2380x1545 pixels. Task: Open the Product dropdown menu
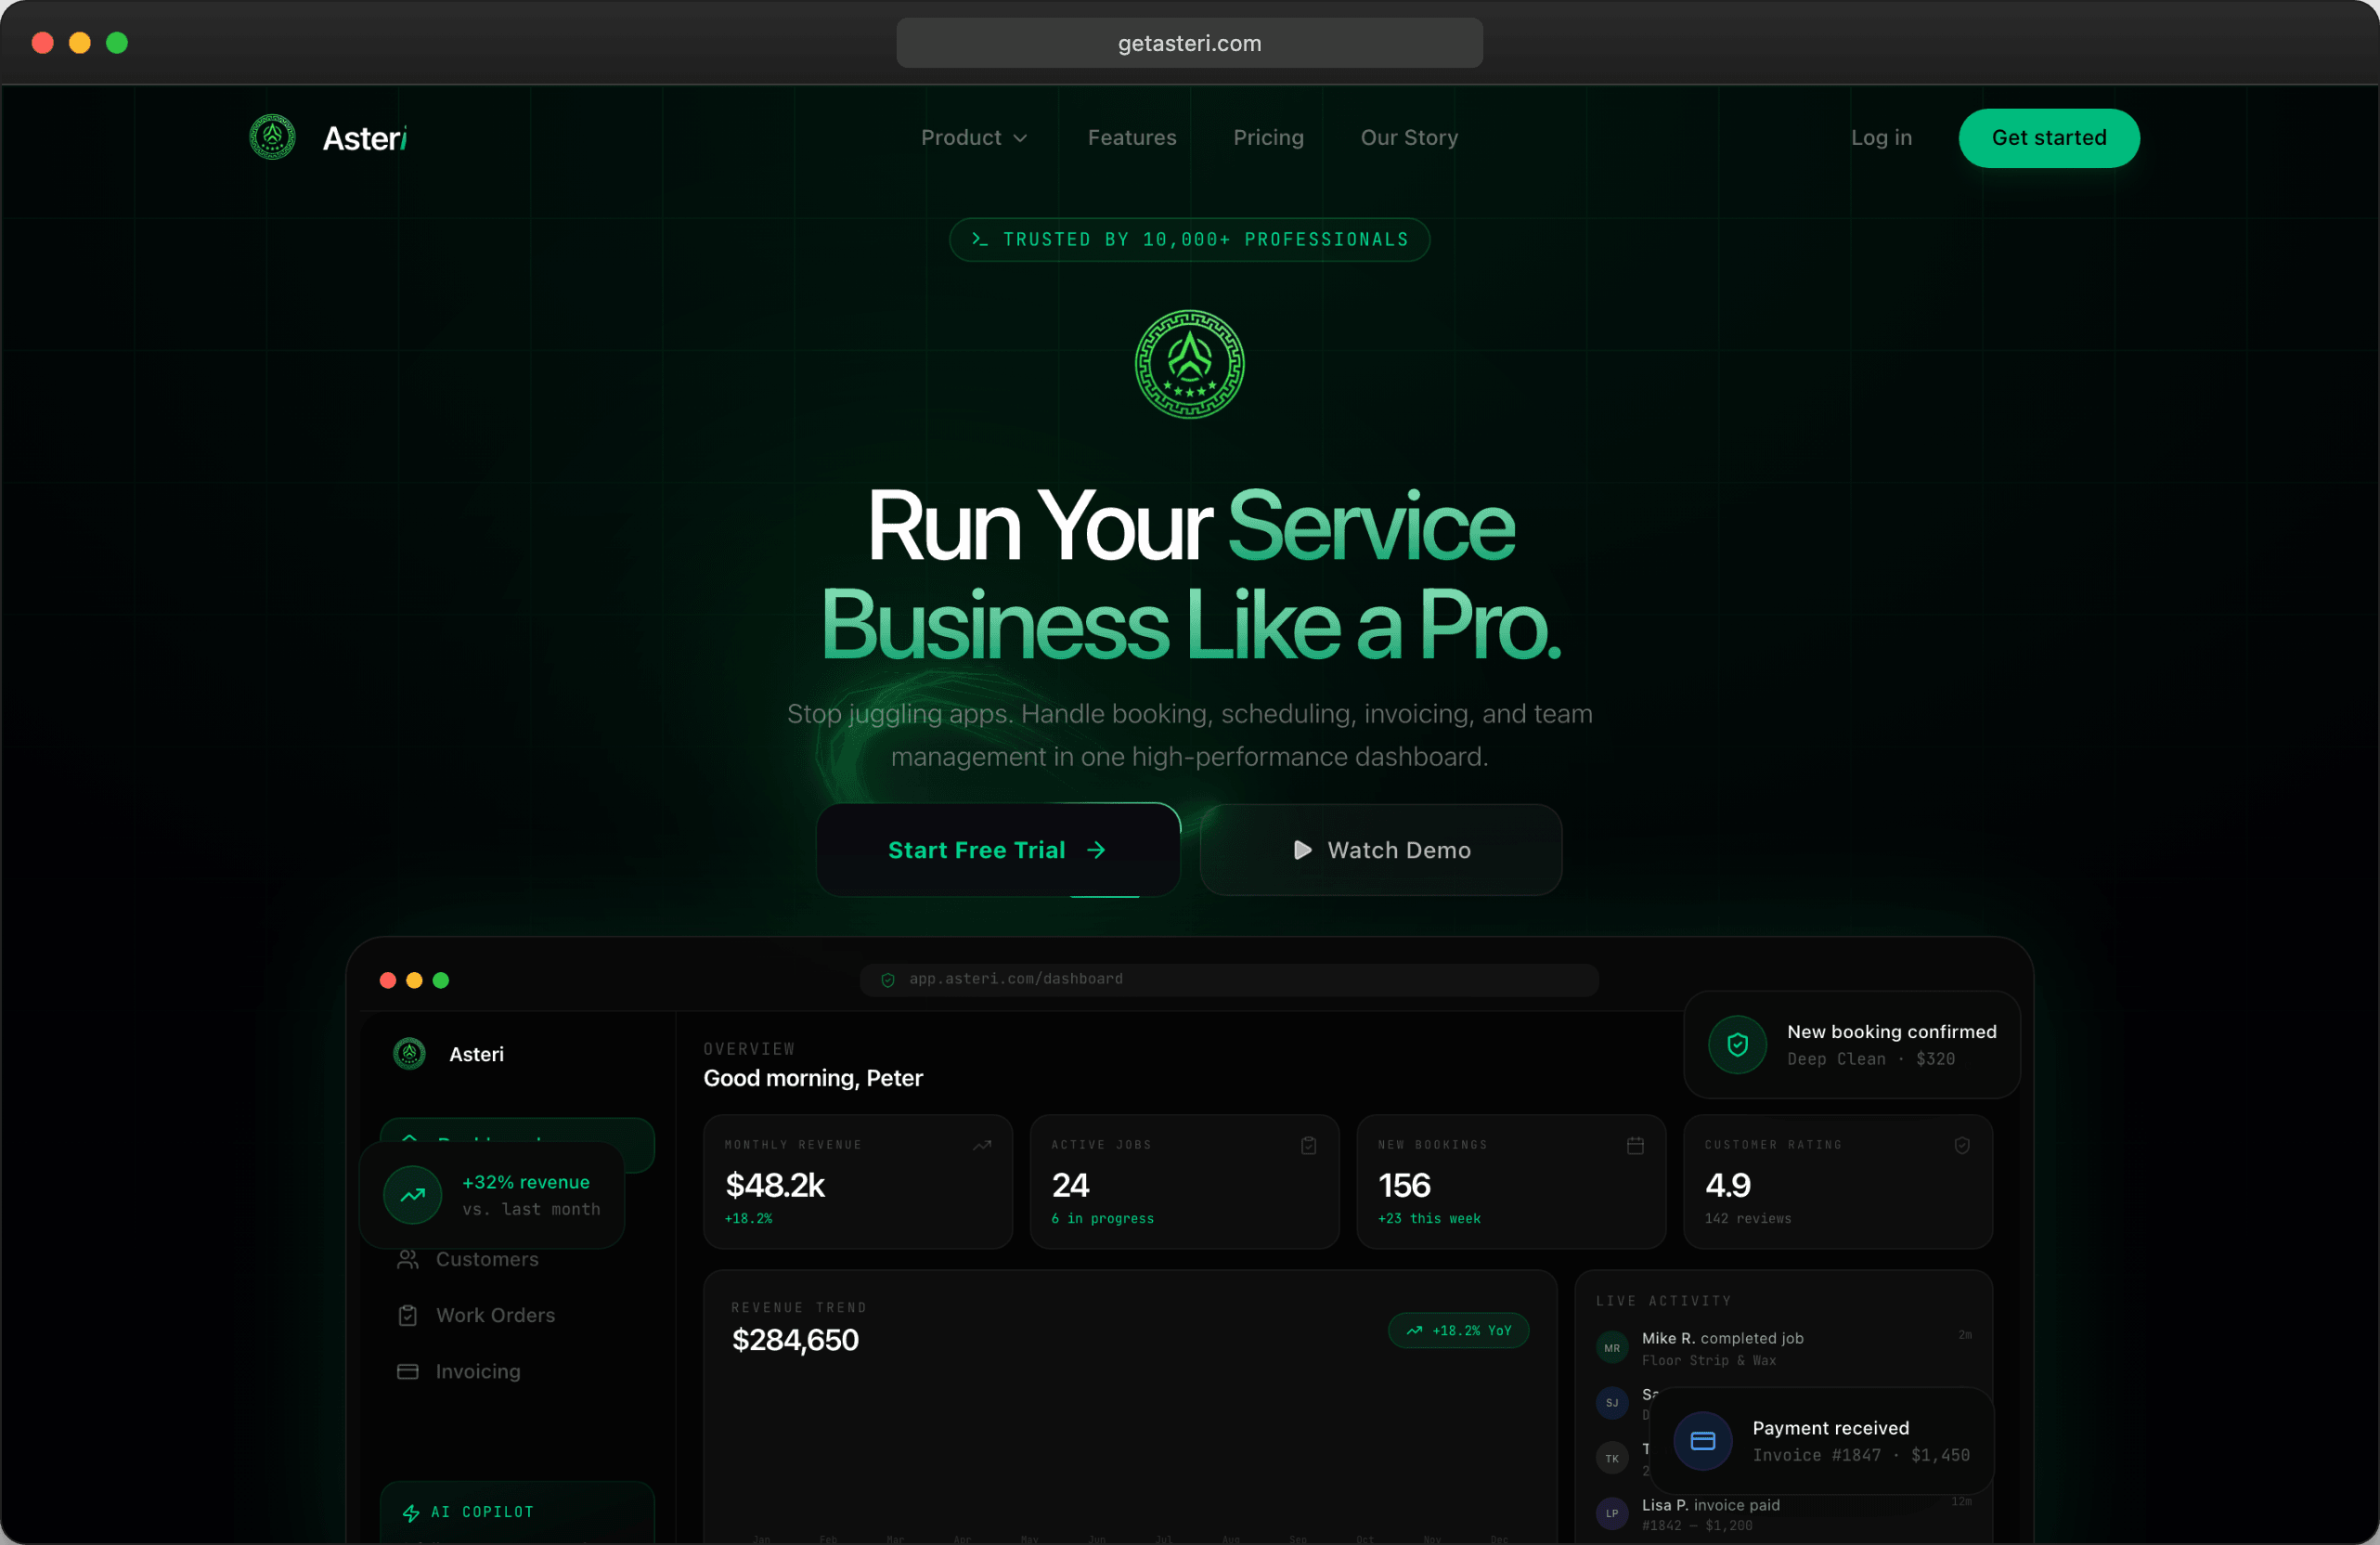click(x=973, y=137)
